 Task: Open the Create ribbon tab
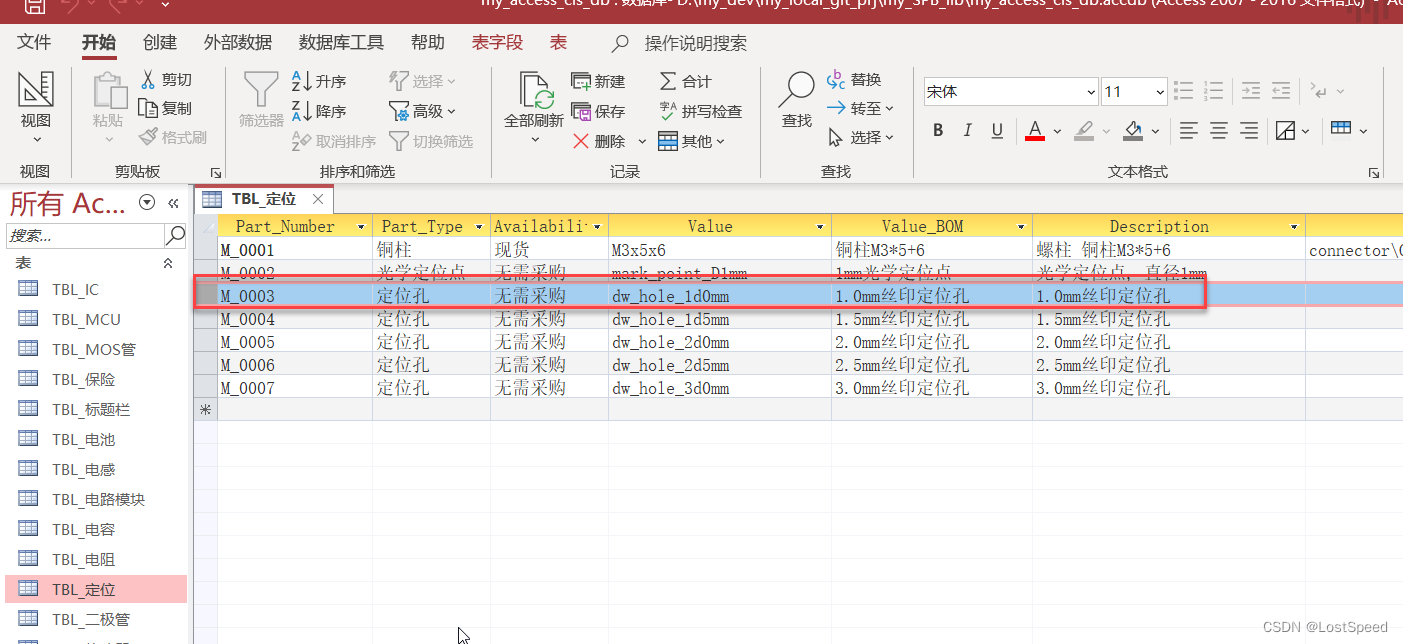coord(160,43)
